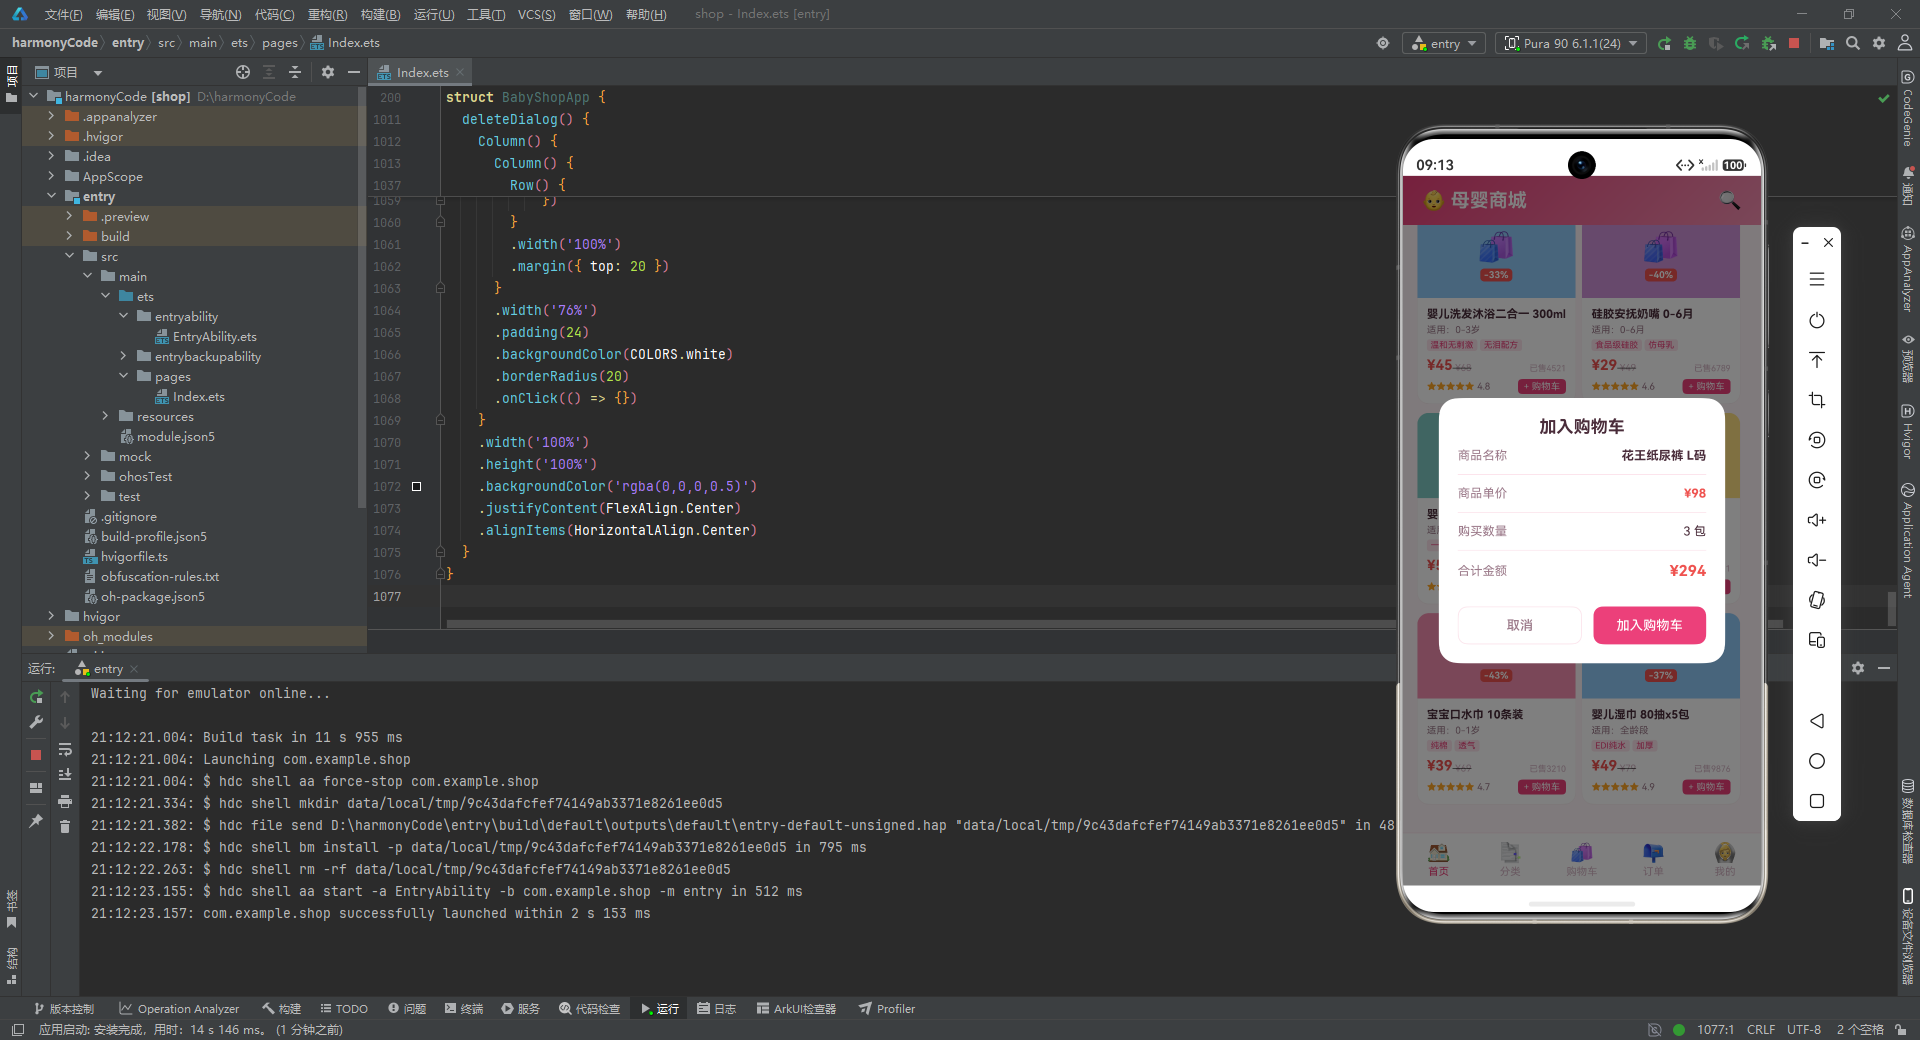The height and width of the screenshot is (1040, 1920).
Task: Tap 取消 in the add-to-cart dialog
Action: pyautogui.click(x=1519, y=625)
